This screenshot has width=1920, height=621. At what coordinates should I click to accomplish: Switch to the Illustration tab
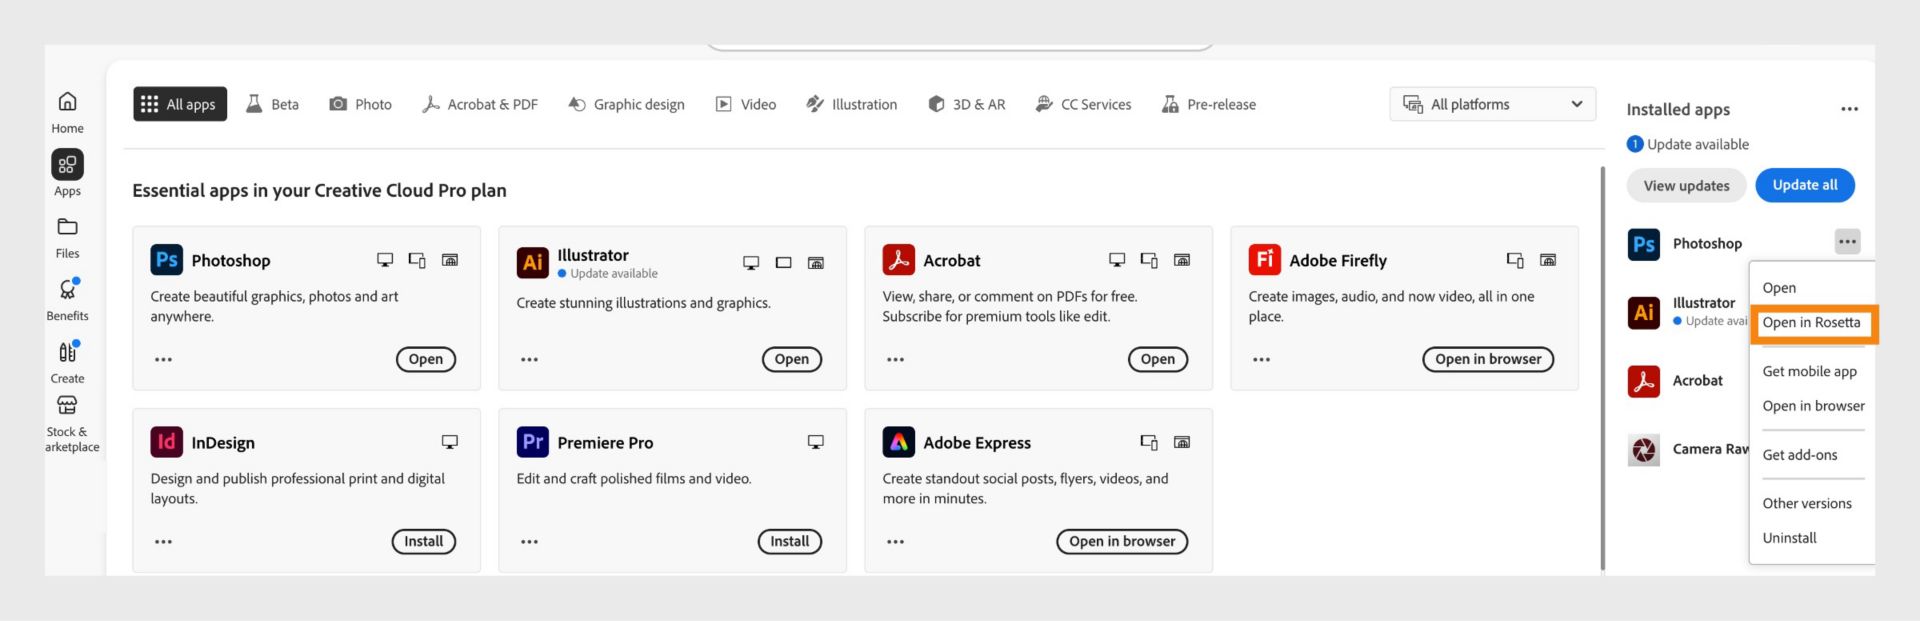[x=852, y=104]
